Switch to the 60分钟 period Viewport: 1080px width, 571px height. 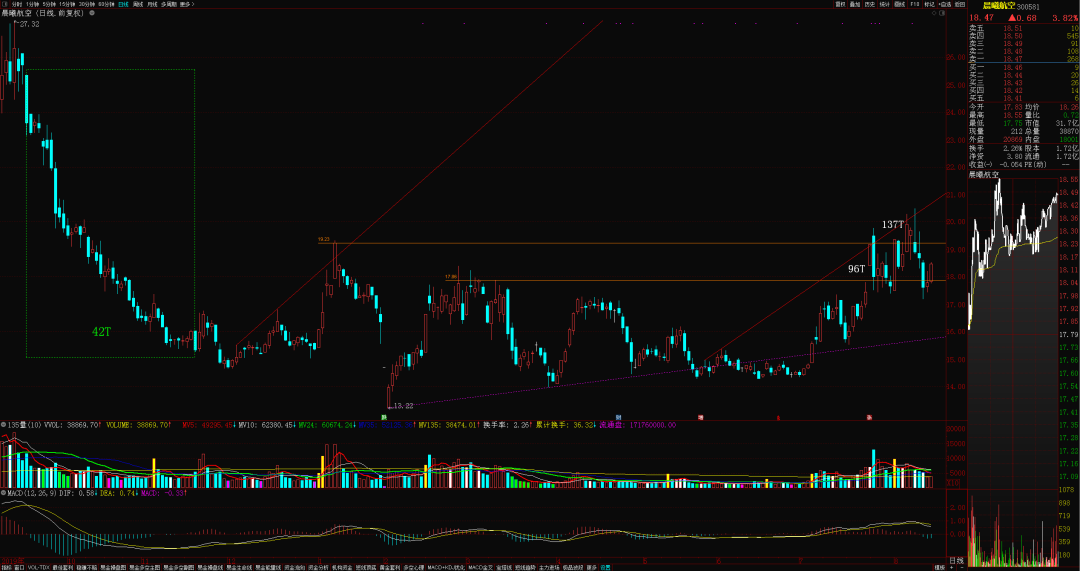(x=106, y=4)
